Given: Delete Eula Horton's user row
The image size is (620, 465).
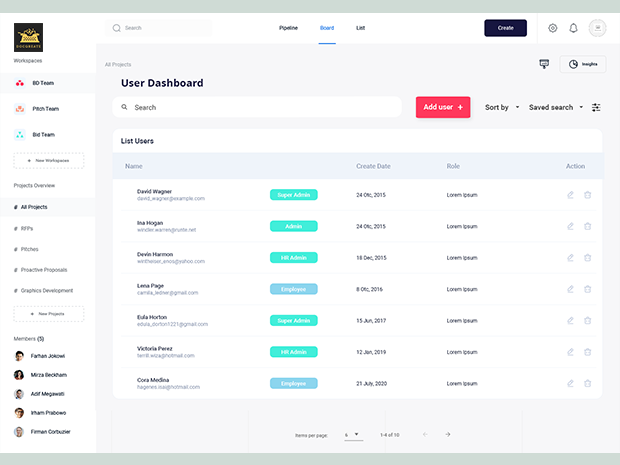Looking at the screenshot, I should tap(588, 321).
